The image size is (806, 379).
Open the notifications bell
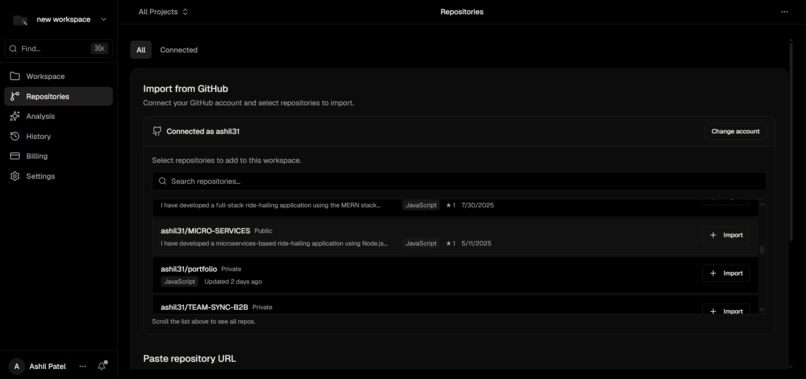(x=102, y=366)
